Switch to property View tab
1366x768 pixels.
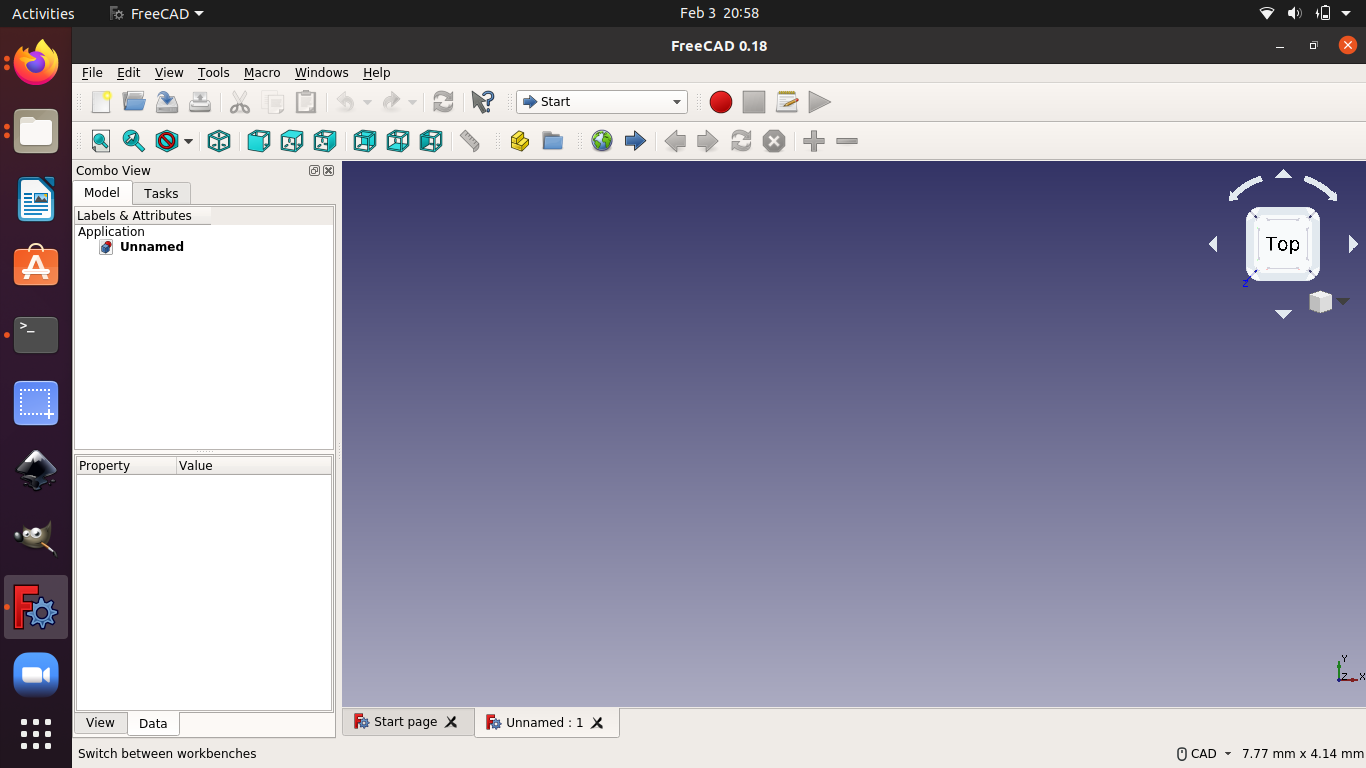click(100, 723)
